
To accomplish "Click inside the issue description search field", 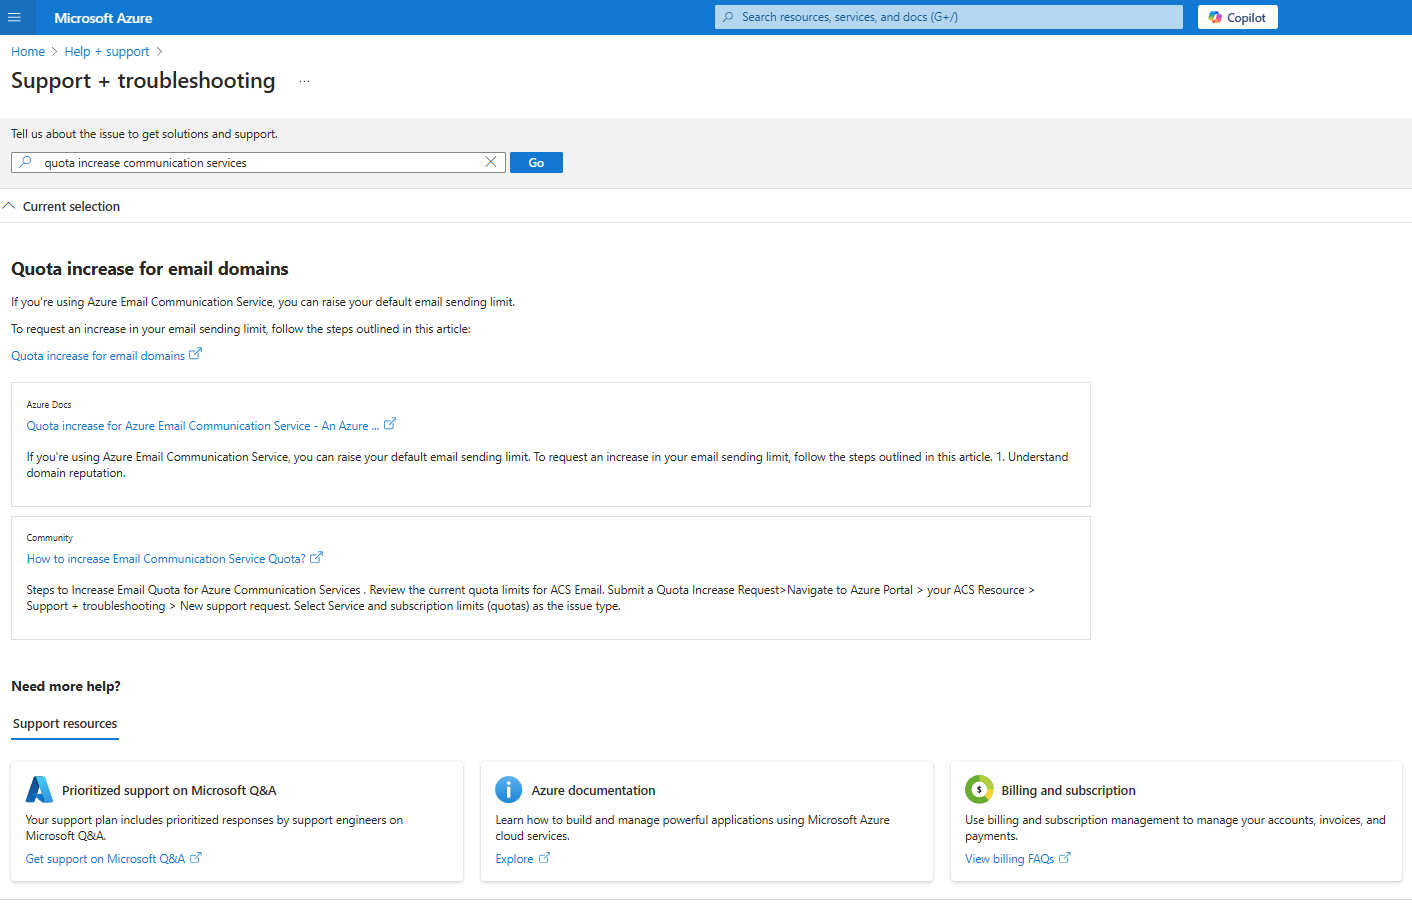I will [250, 161].
